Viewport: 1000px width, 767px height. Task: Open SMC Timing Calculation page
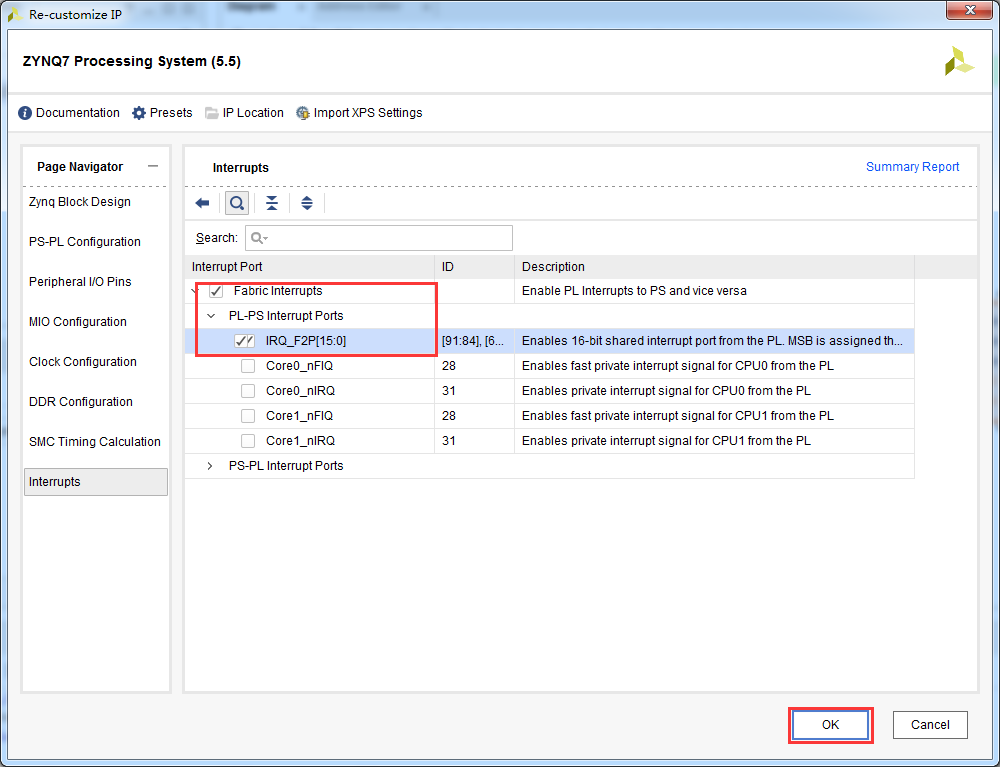pyautogui.click(x=96, y=442)
